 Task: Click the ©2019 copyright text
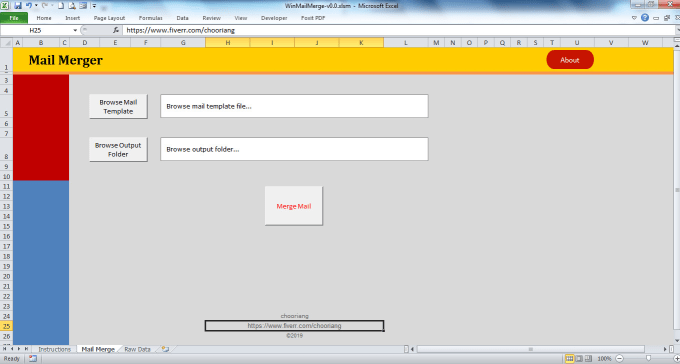[x=294, y=335]
